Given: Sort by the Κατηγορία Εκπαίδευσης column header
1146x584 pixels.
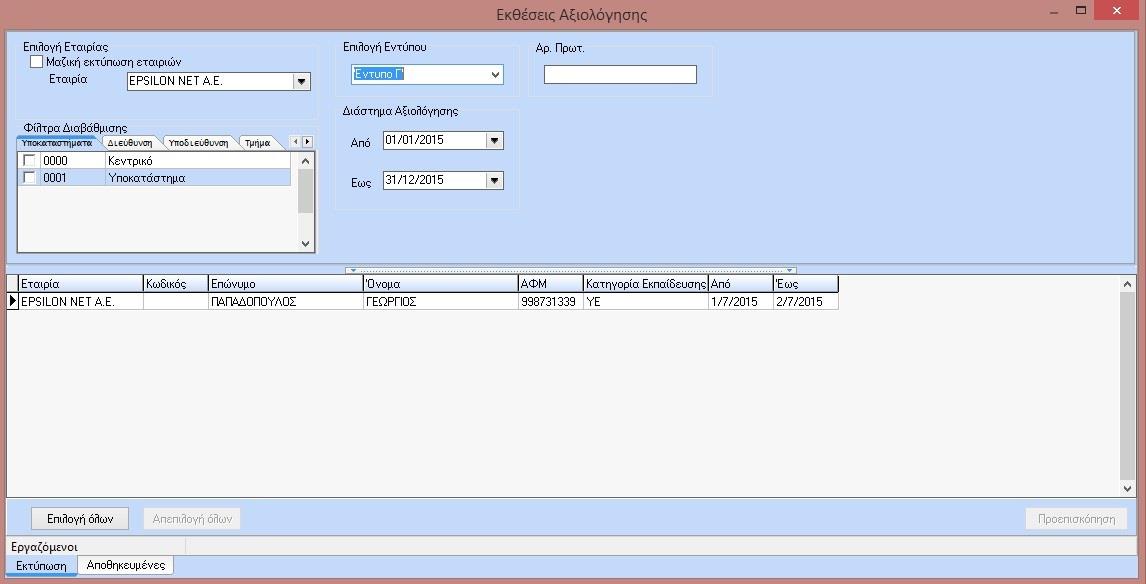Looking at the screenshot, I should 645,284.
